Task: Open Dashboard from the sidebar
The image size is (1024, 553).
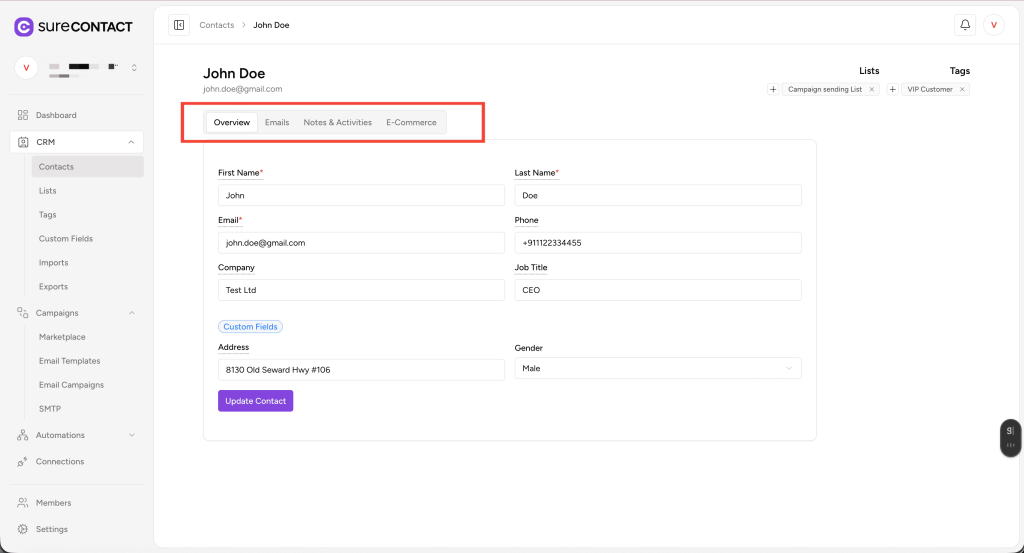Action: click(56, 115)
